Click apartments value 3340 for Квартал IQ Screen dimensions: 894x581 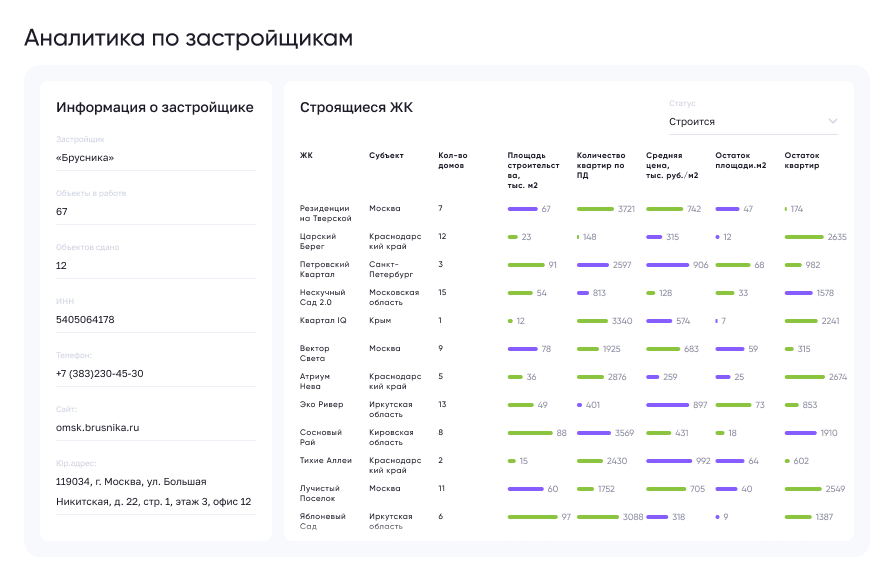pyautogui.click(x=622, y=321)
